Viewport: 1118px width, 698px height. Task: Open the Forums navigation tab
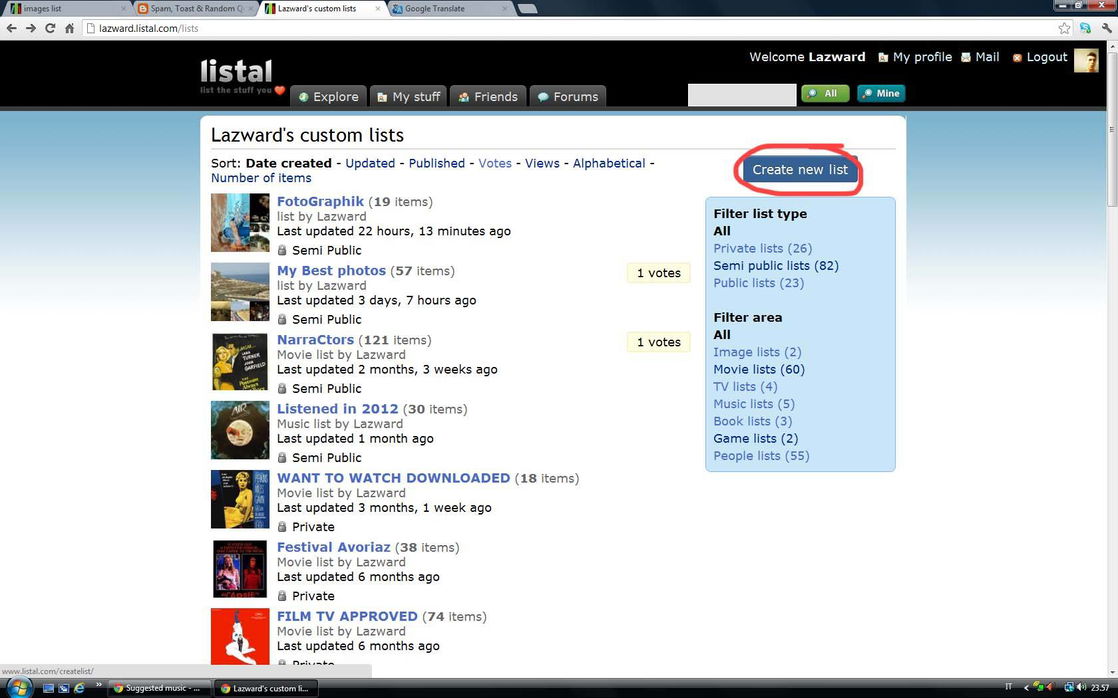pyautogui.click(x=567, y=97)
